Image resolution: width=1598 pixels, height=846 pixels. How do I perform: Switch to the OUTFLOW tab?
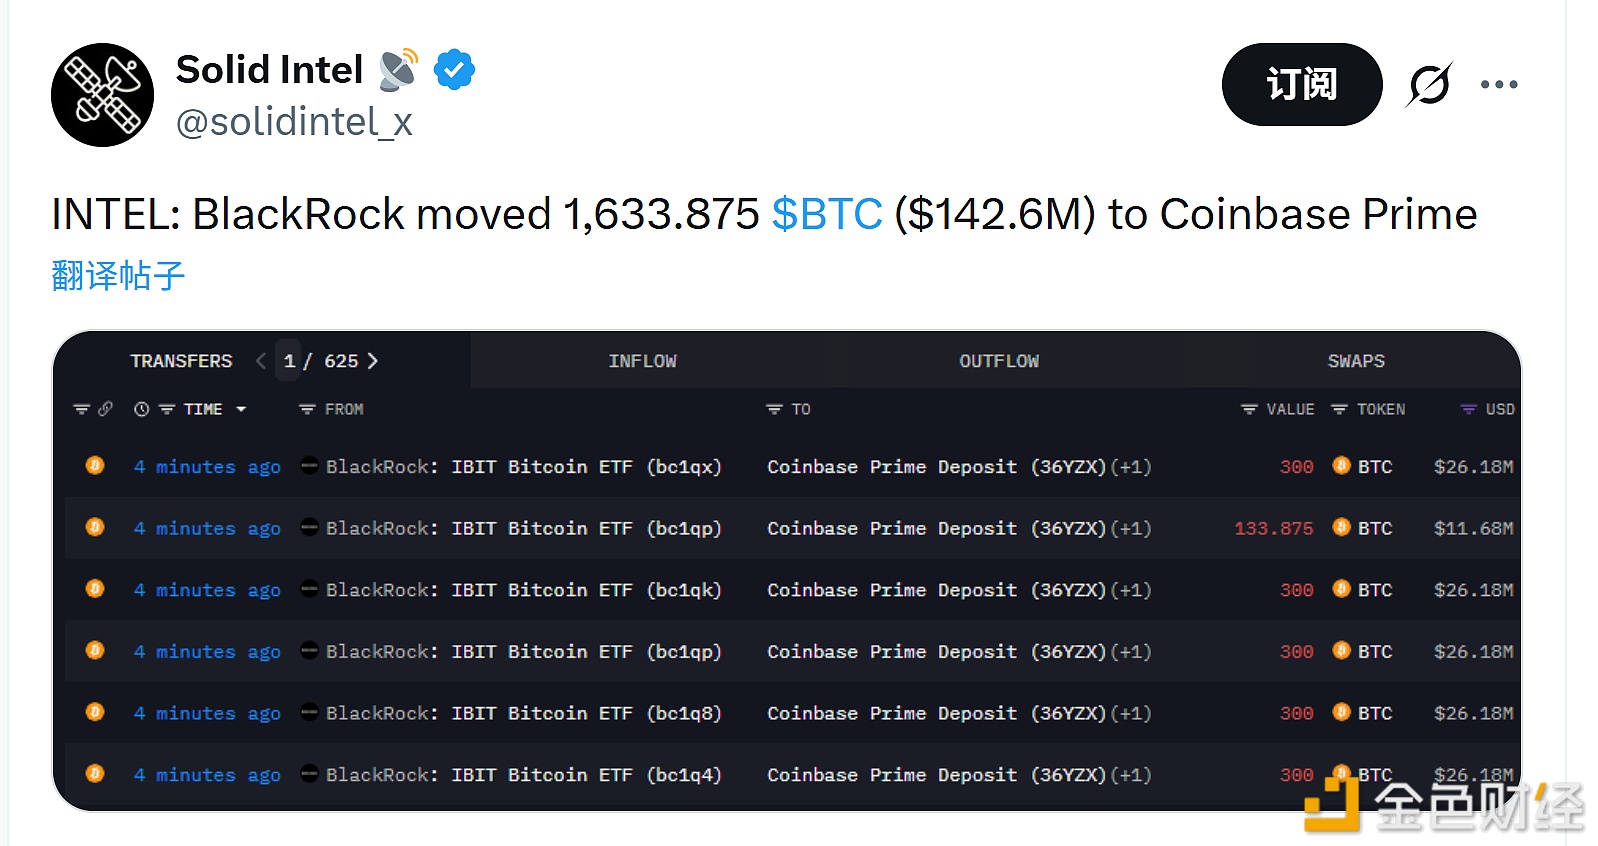998,361
